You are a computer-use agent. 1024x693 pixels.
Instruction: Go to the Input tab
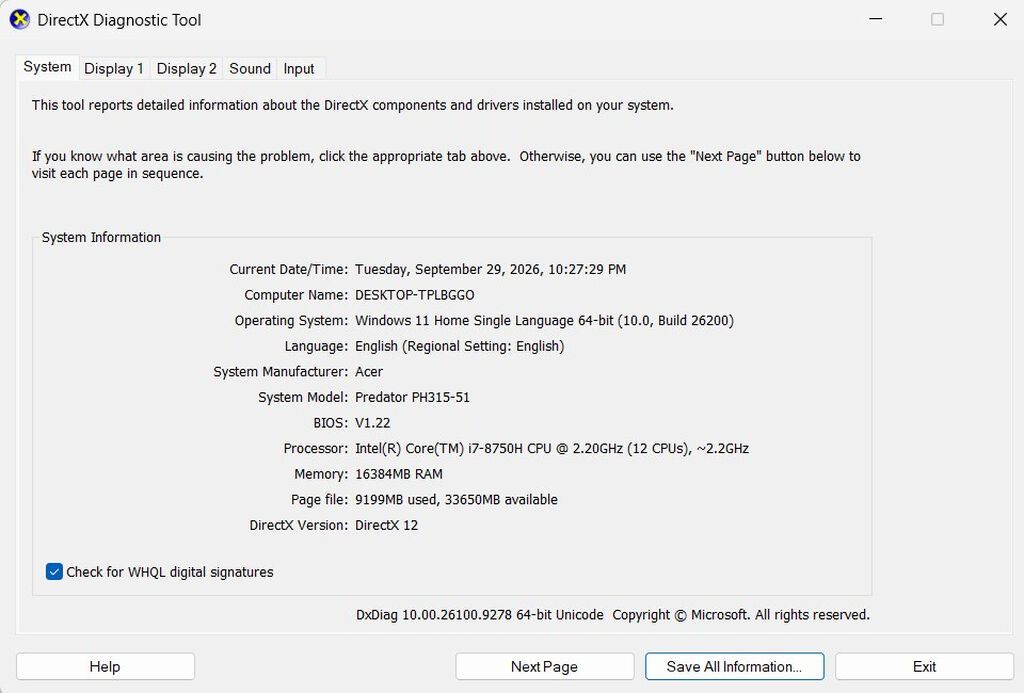(x=298, y=69)
